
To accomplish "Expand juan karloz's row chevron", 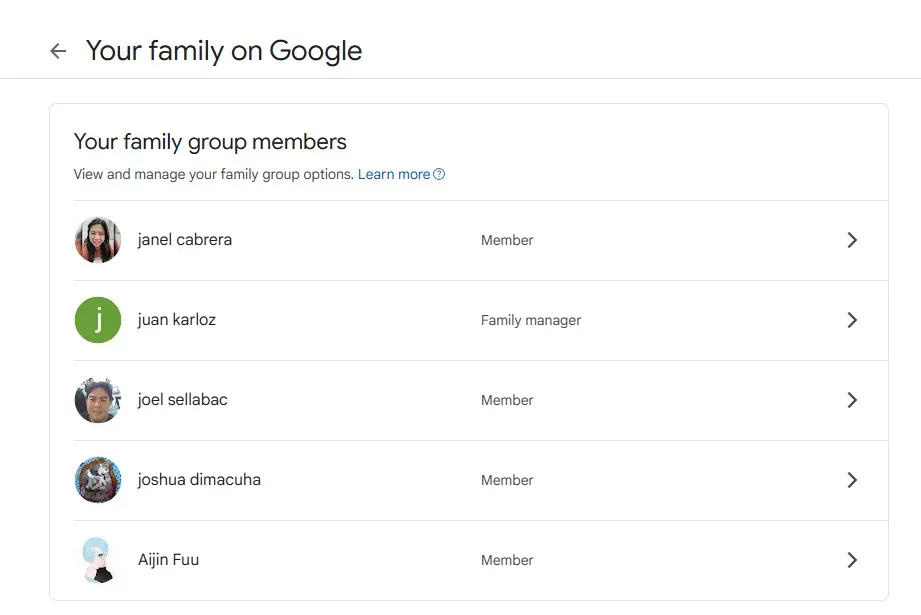I will tap(852, 320).
